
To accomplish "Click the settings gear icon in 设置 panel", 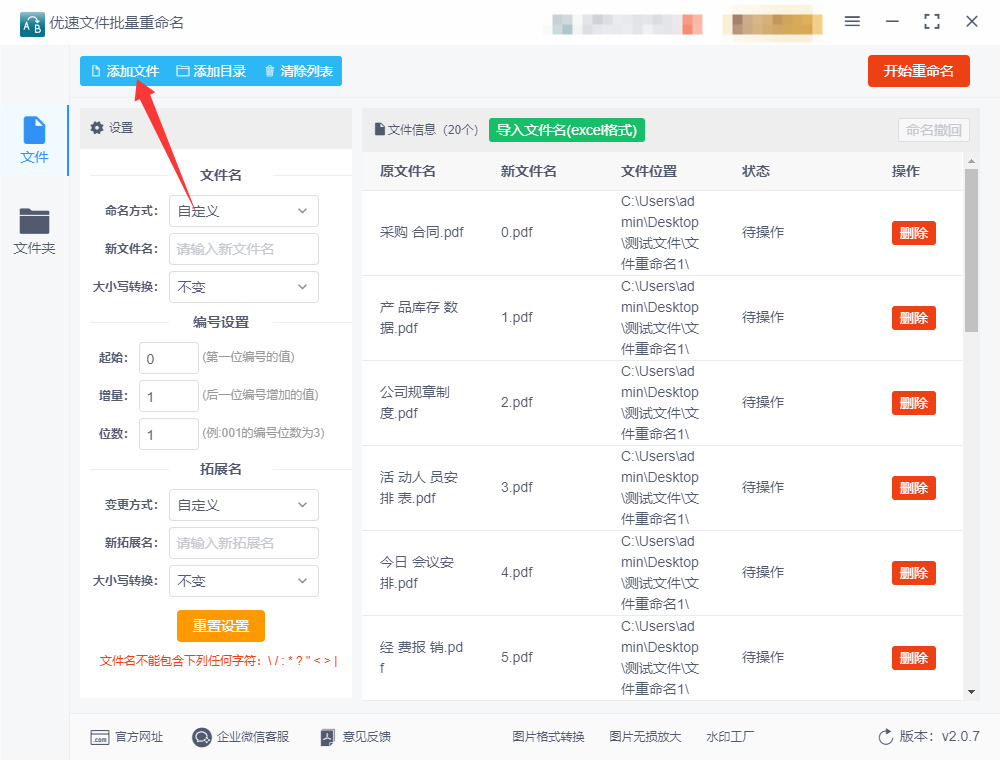I will 97,128.
